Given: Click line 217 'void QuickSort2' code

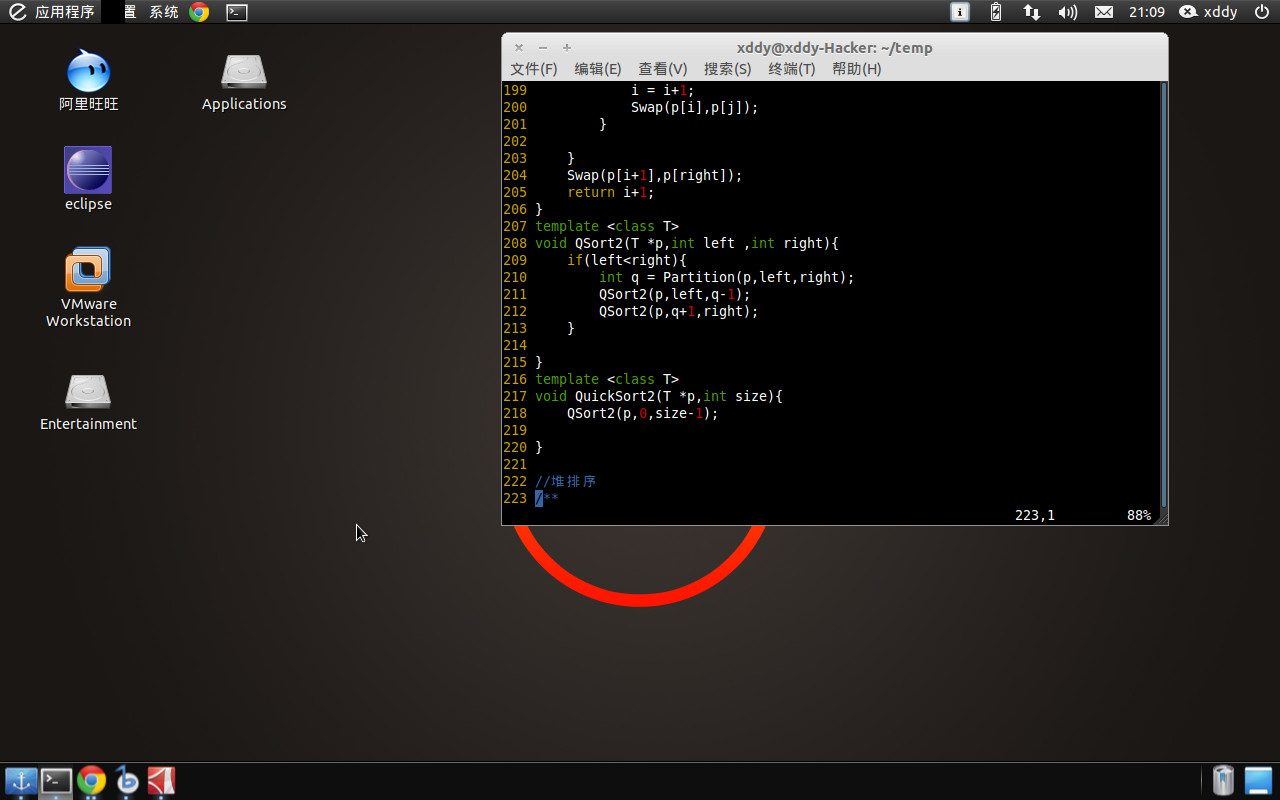Looking at the screenshot, I should [659, 396].
